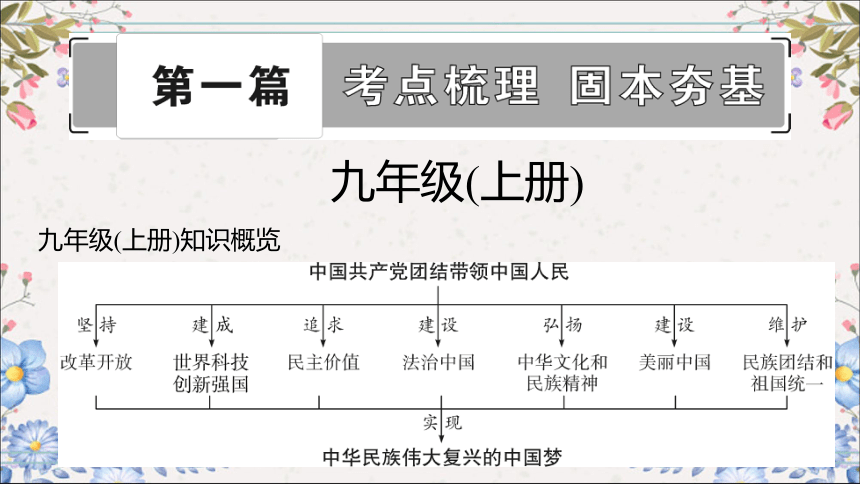The height and width of the screenshot is (484, 860).
Task: Click the '第一篇' title box
Action: coord(219,86)
